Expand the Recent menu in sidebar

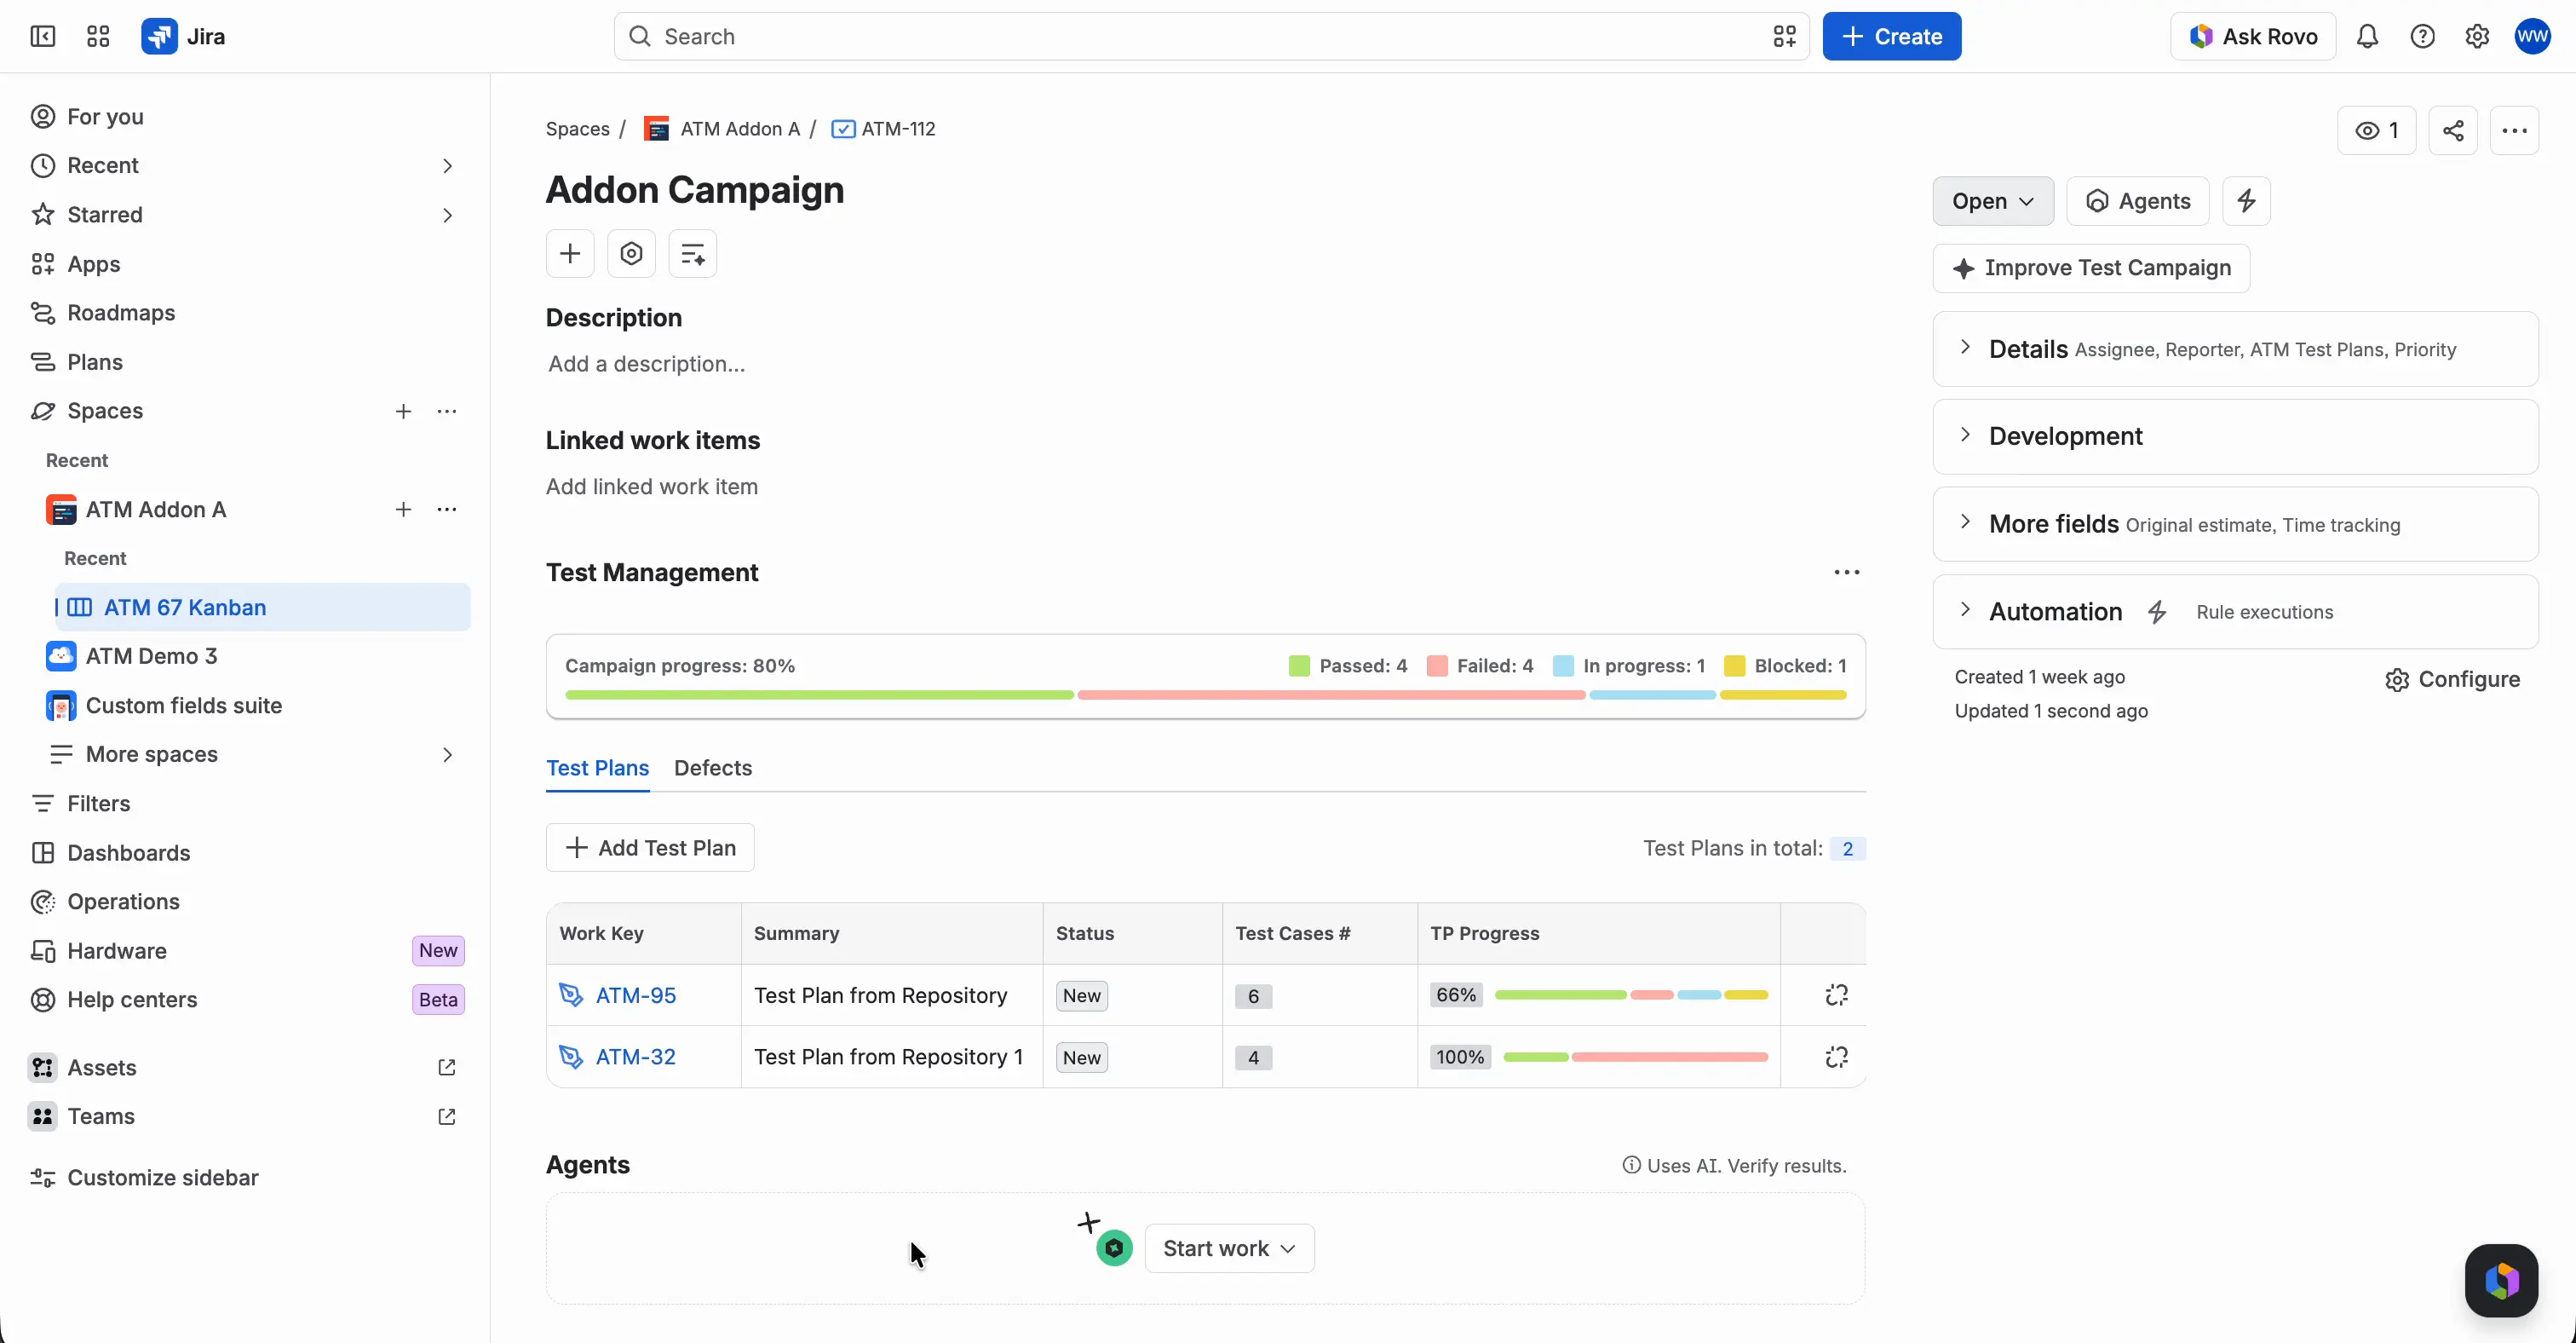coord(447,166)
